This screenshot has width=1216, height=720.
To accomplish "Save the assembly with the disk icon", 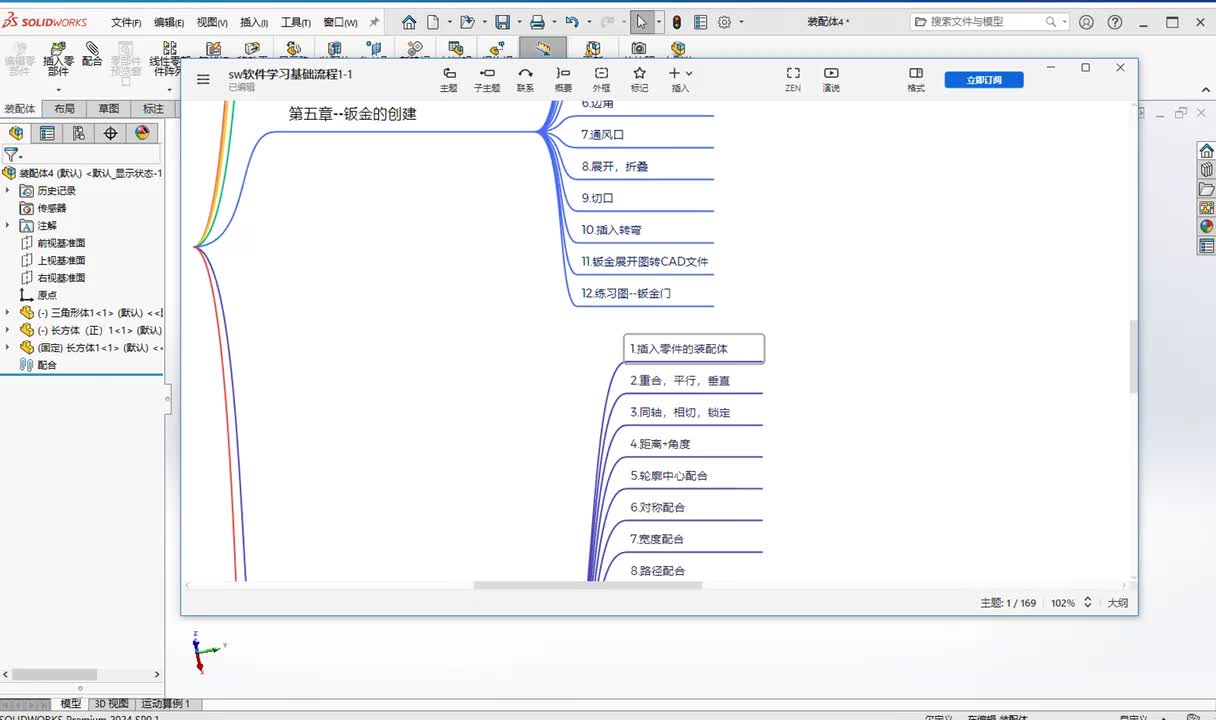I will coord(502,22).
